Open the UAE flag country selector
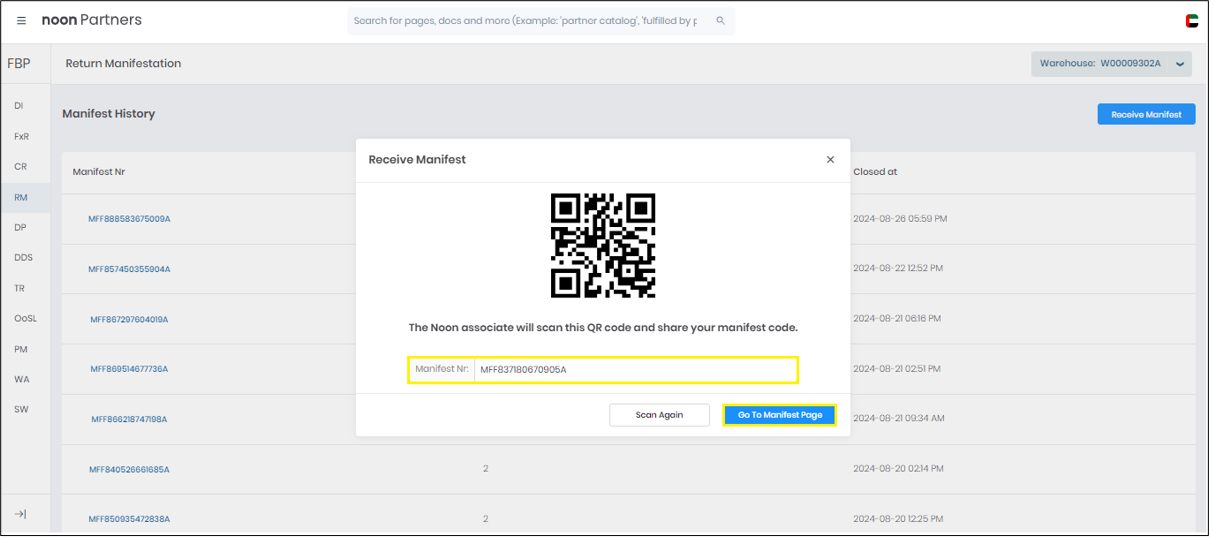 [x=1191, y=21]
